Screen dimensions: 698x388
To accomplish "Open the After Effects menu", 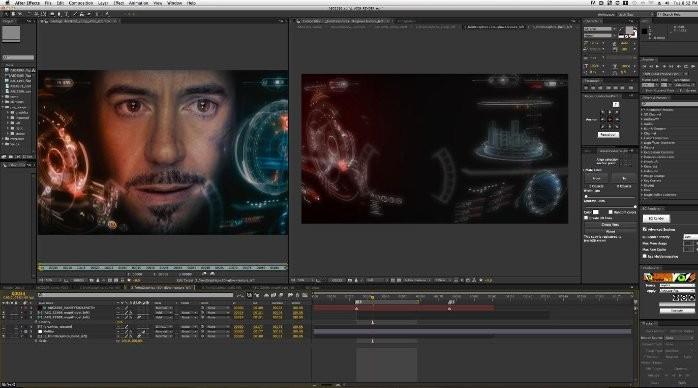I will [x=27, y=3].
